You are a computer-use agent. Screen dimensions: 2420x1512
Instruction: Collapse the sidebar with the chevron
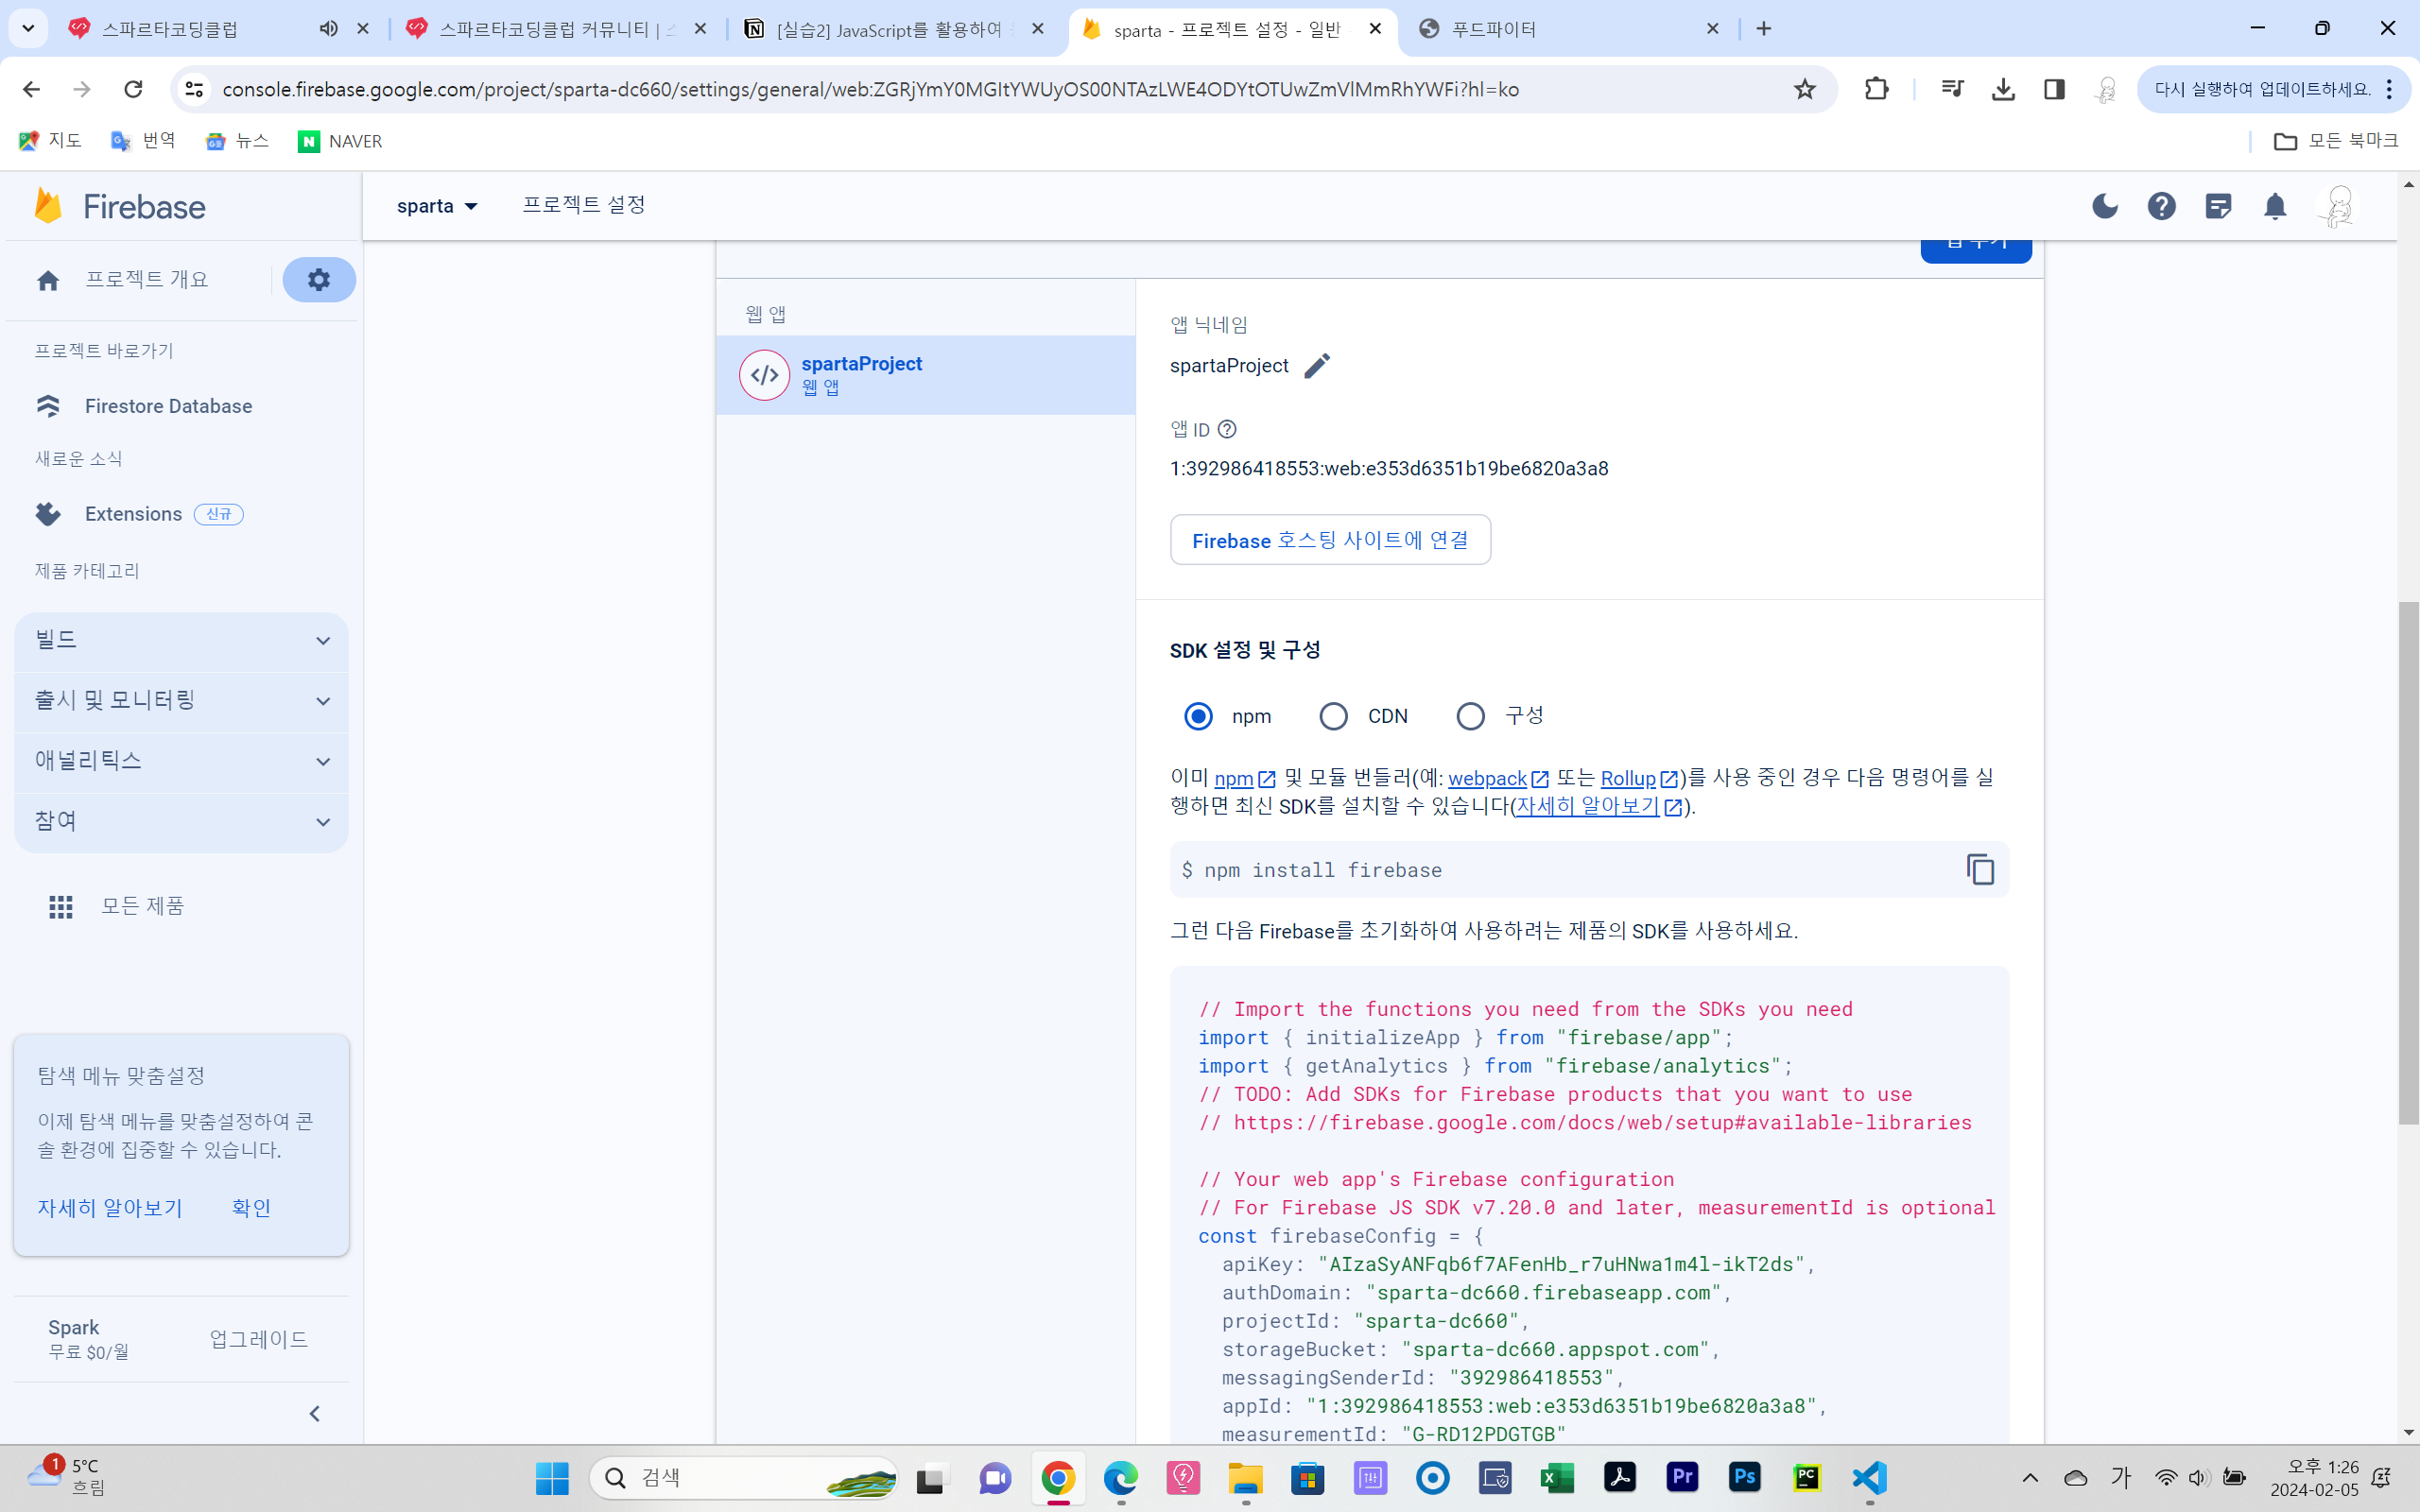(x=315, y=1413)
